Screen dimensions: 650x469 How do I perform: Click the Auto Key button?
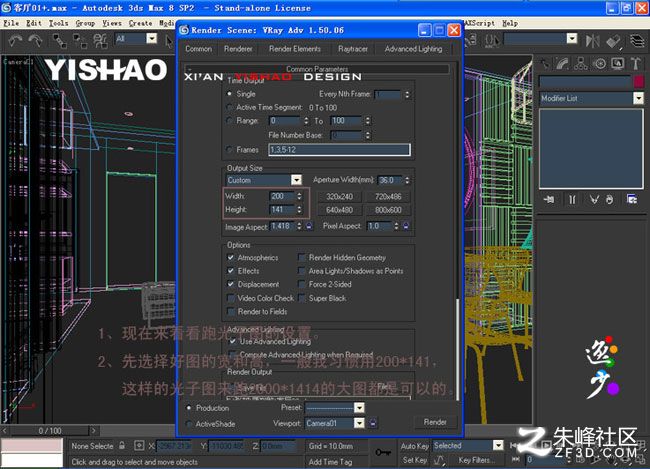point(415,446)
